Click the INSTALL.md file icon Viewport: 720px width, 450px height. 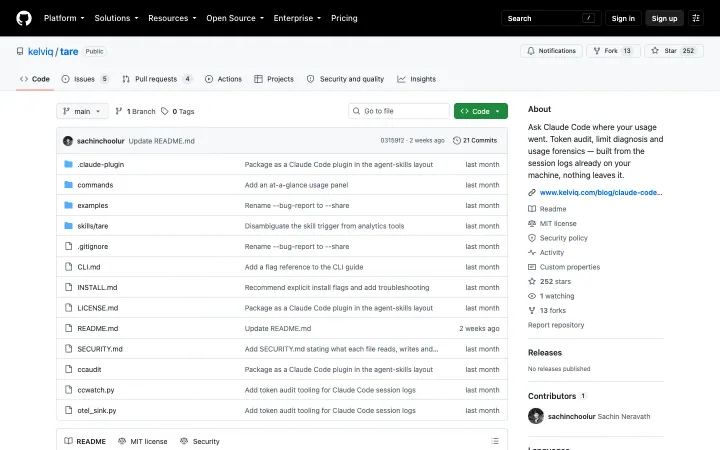[x=68, y=287]
